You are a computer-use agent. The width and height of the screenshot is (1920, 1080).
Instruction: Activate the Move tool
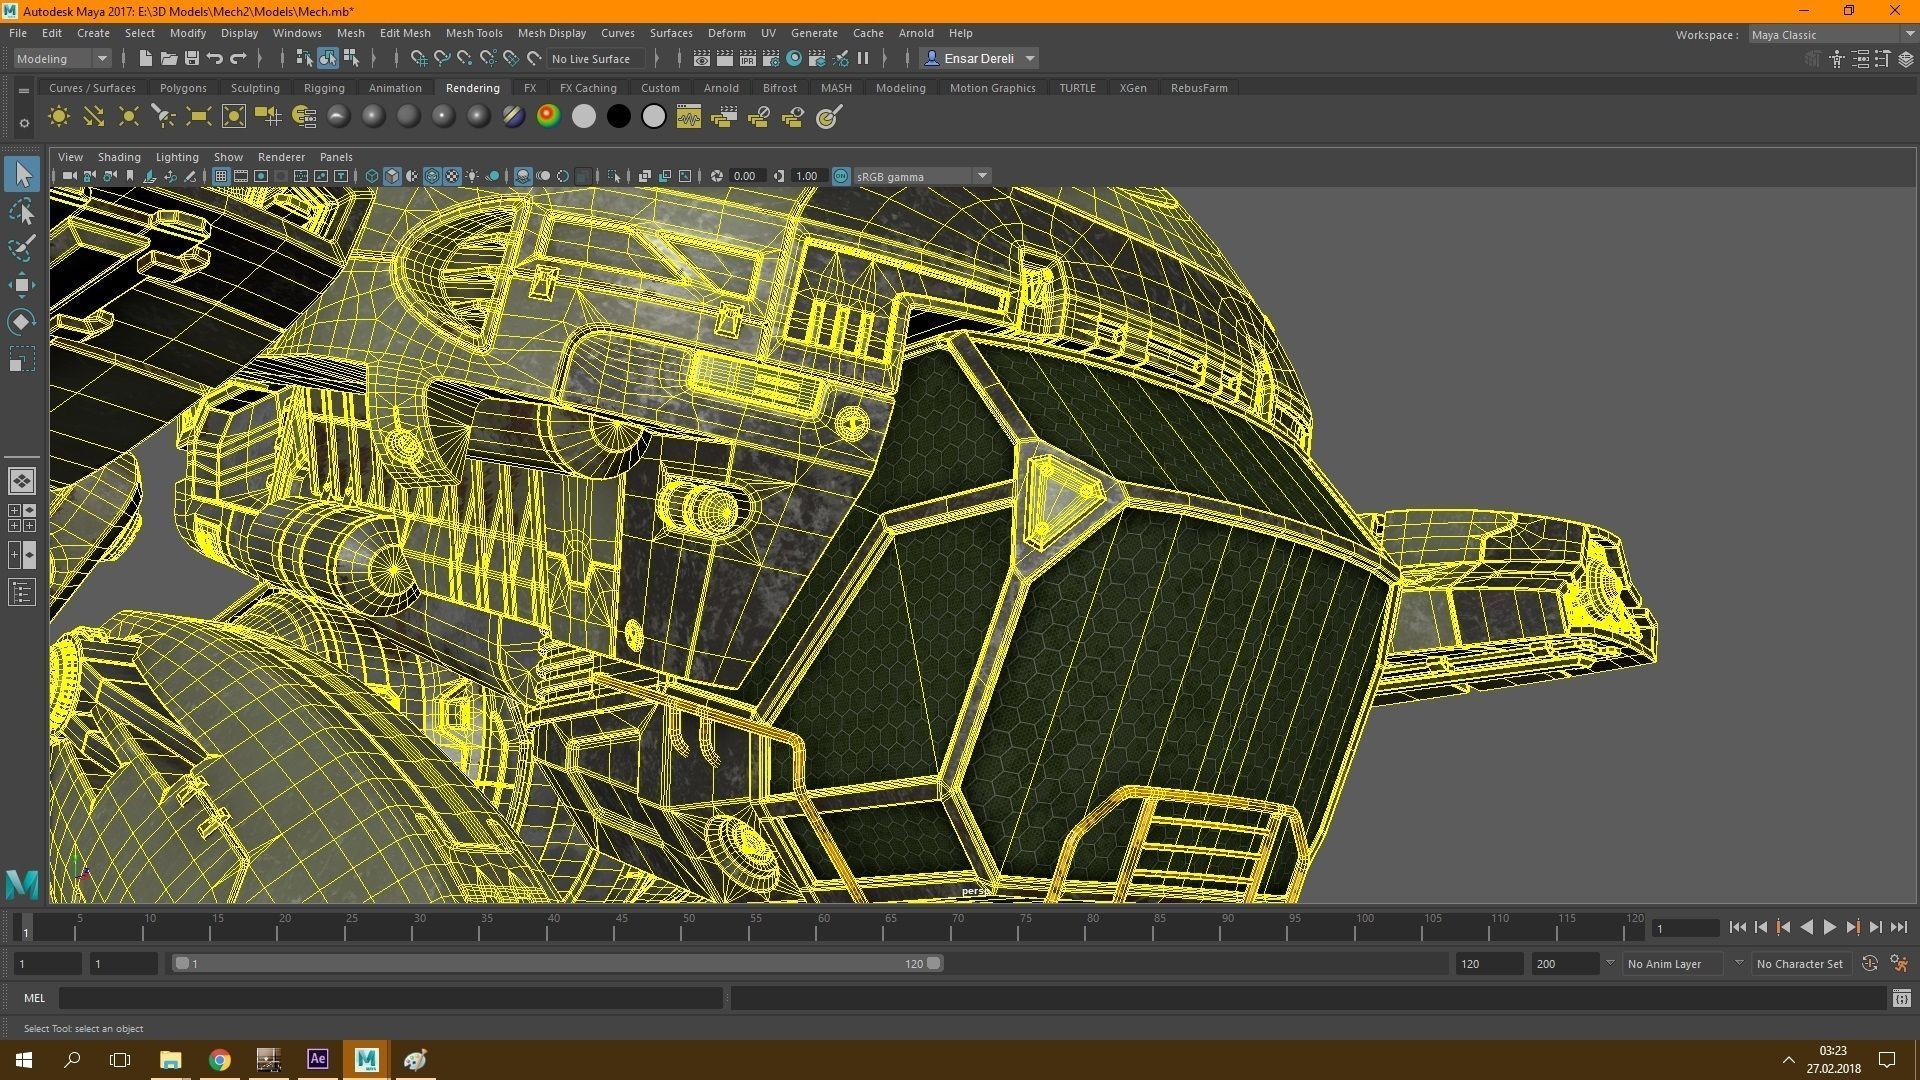(22, 285)
